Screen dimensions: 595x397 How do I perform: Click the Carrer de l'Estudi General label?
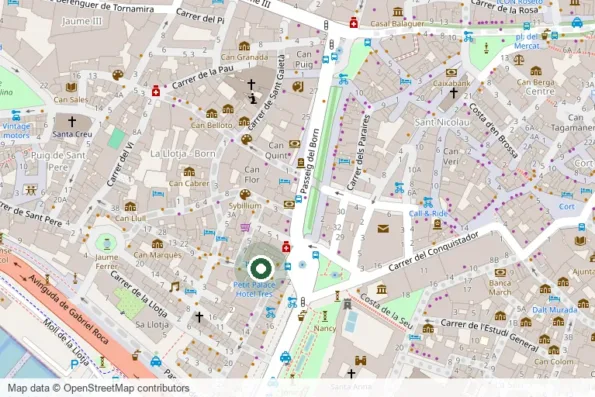coord(489,336)
